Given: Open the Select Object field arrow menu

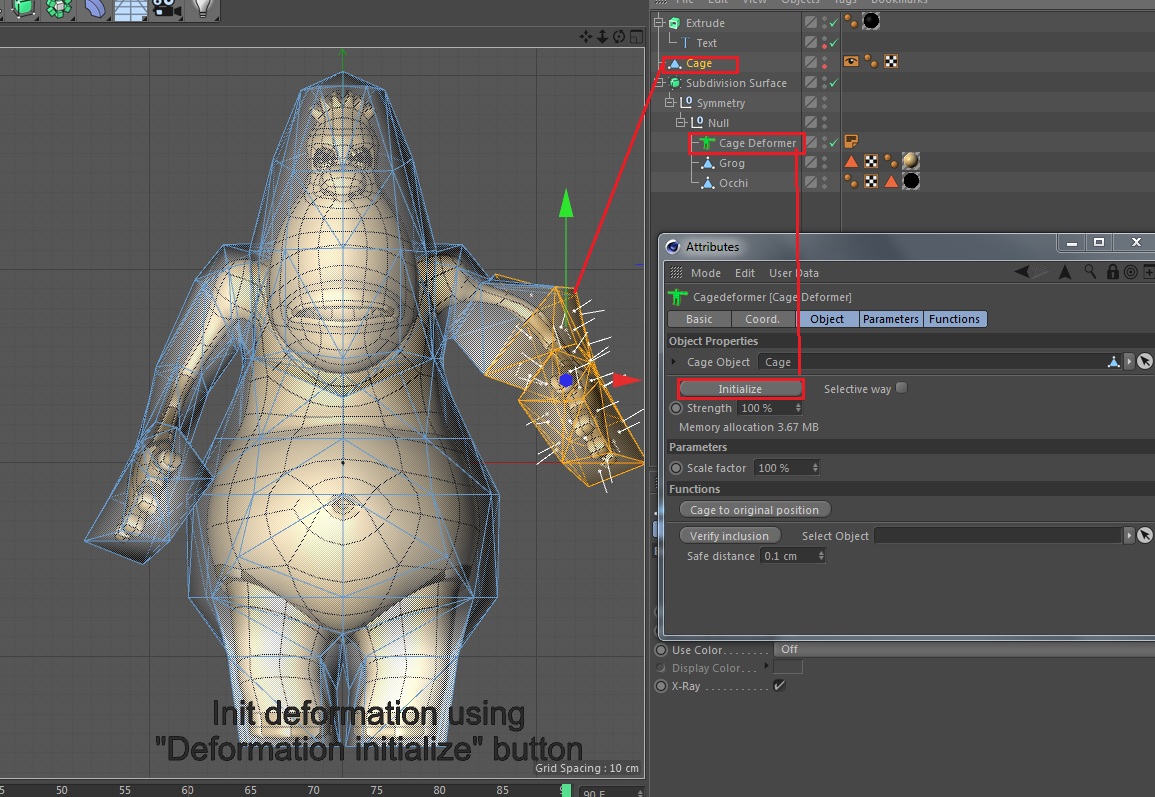Looking at the screenshot, I should pos(1128,536).
